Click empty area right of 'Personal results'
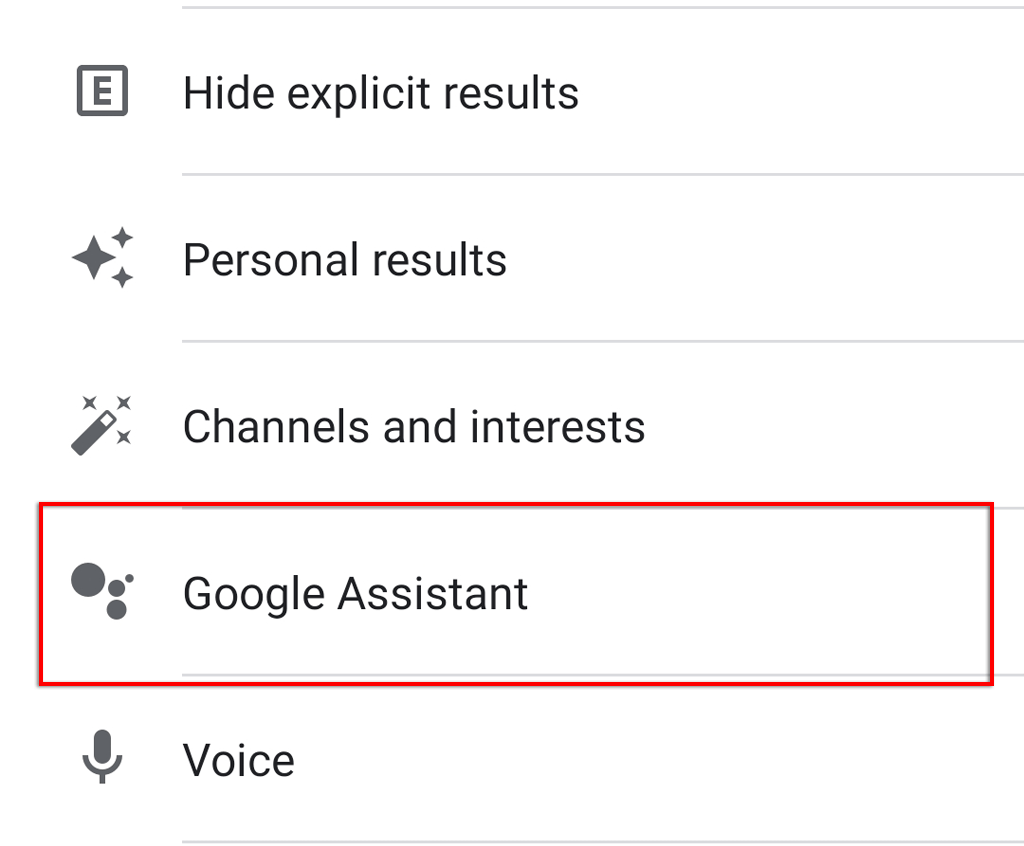Image resolution: width=1024 pixels, height=846 pixels. (765, 258)
